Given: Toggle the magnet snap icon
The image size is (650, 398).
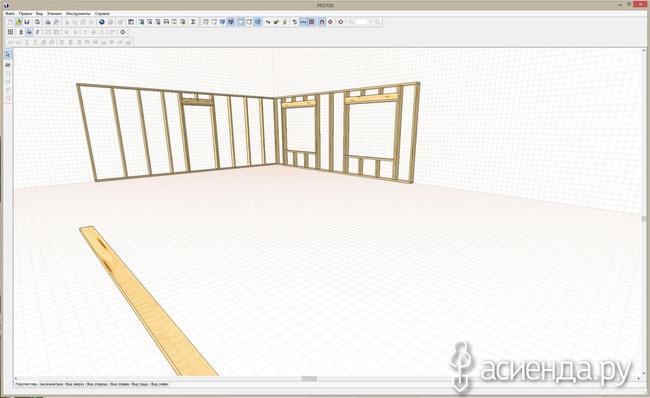Looking at the screenshot, I should tap(322, 22).
